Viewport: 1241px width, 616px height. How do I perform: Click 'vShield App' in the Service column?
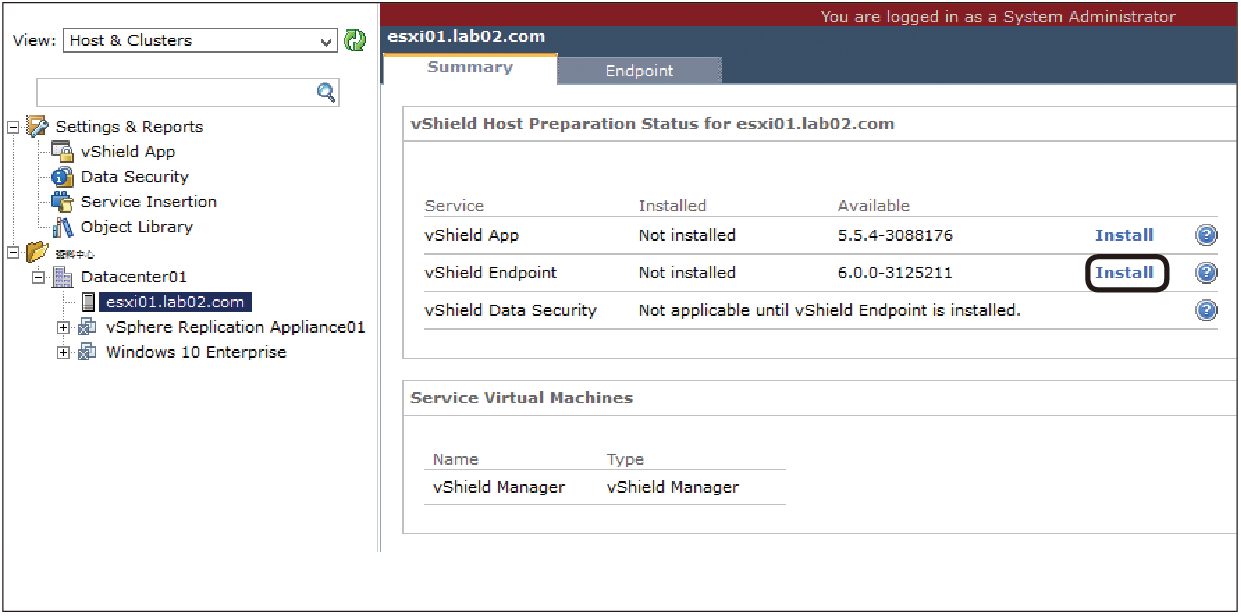[472, 236]
